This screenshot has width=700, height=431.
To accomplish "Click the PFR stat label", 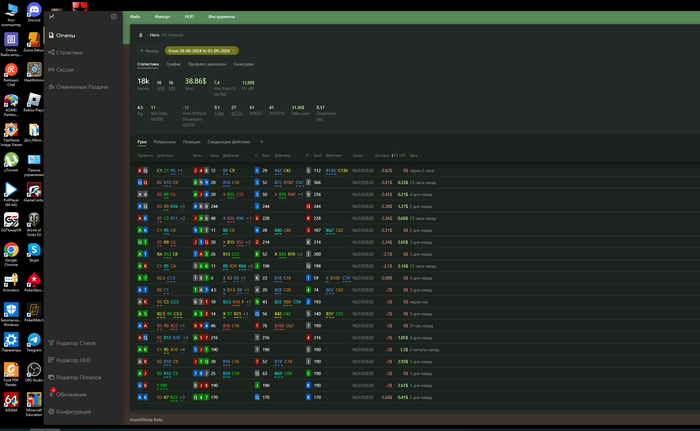I will click(171, 89).
